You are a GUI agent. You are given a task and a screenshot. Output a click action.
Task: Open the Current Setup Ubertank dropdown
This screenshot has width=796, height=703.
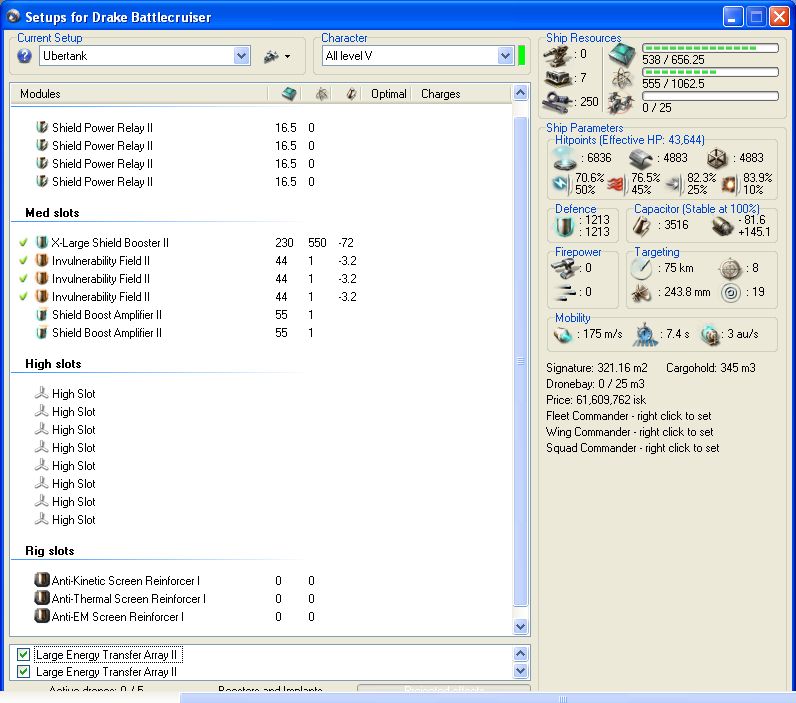point(242,56)
